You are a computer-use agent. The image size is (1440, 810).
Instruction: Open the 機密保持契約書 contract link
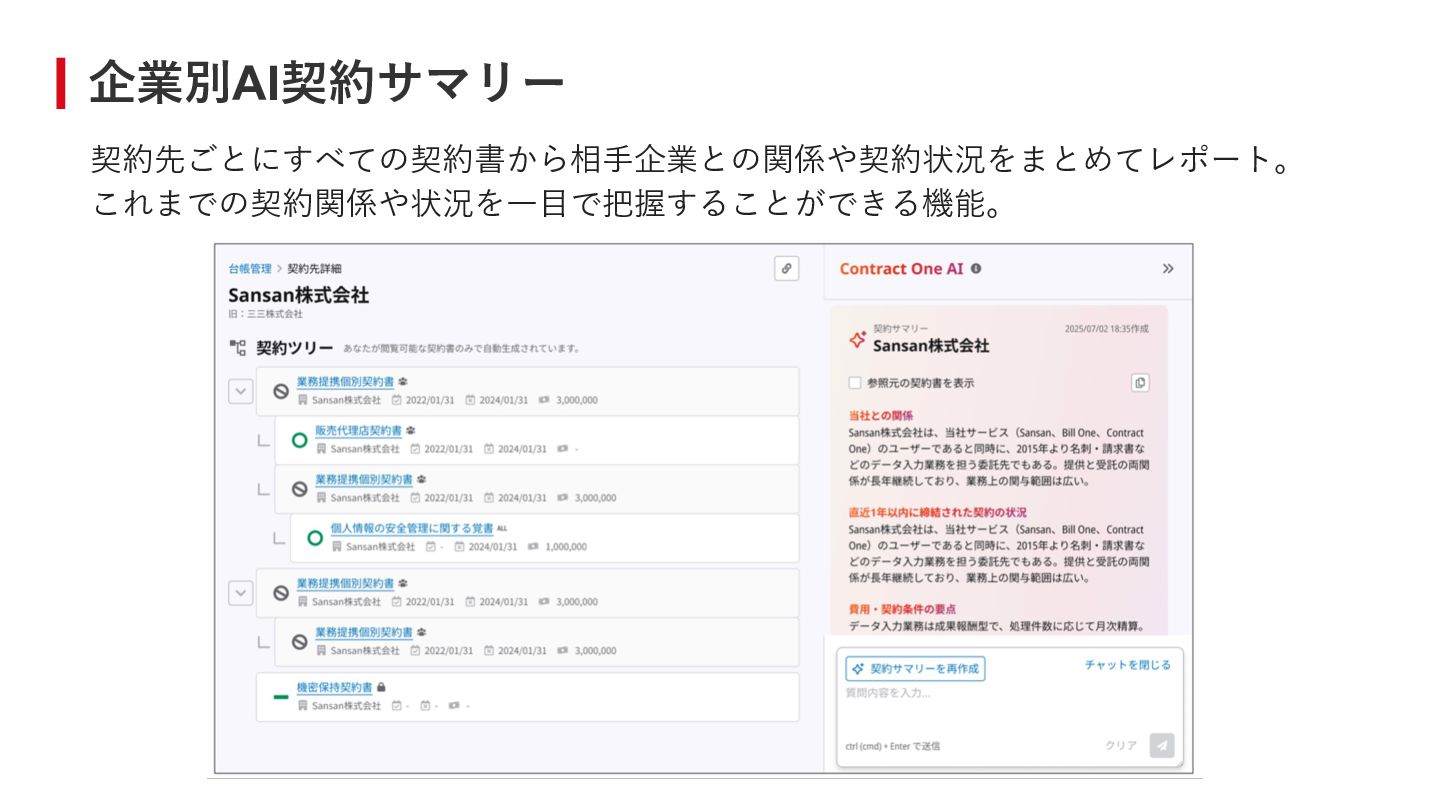[x=334, y=688]
